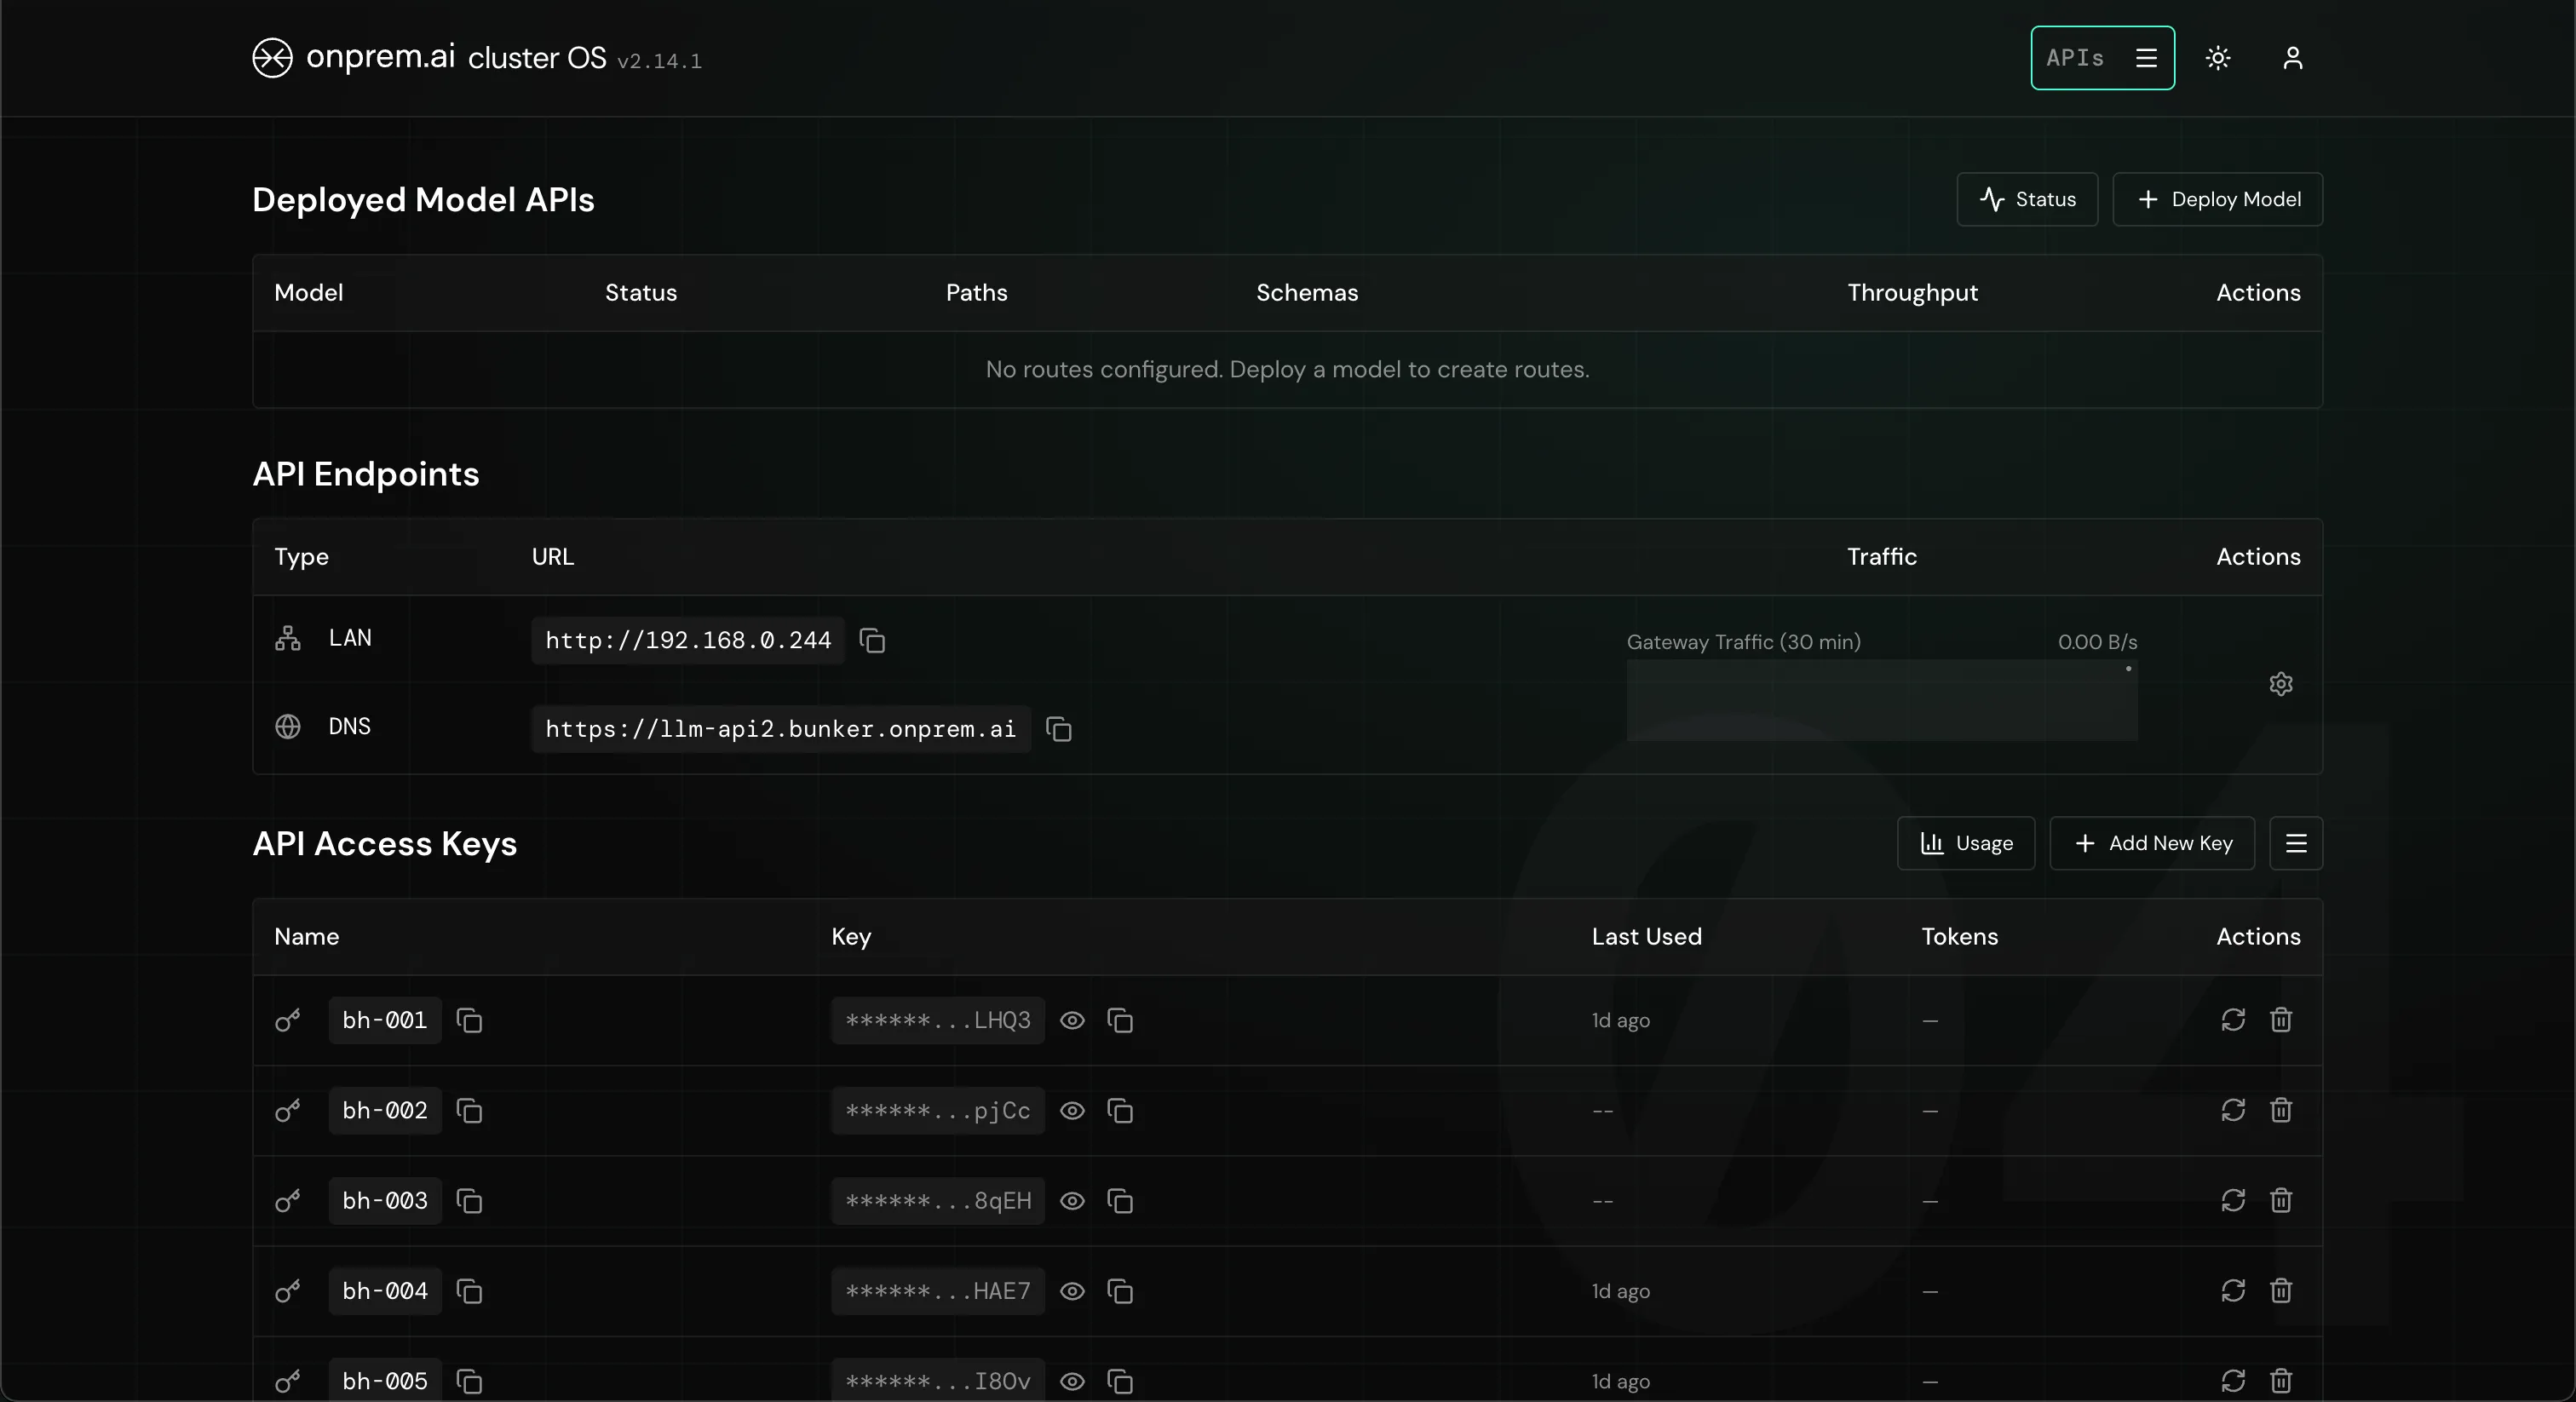Screen dimensions: 2576x1402
Task: Delete the bh-001 key
Action: tap(2281, 1020)
